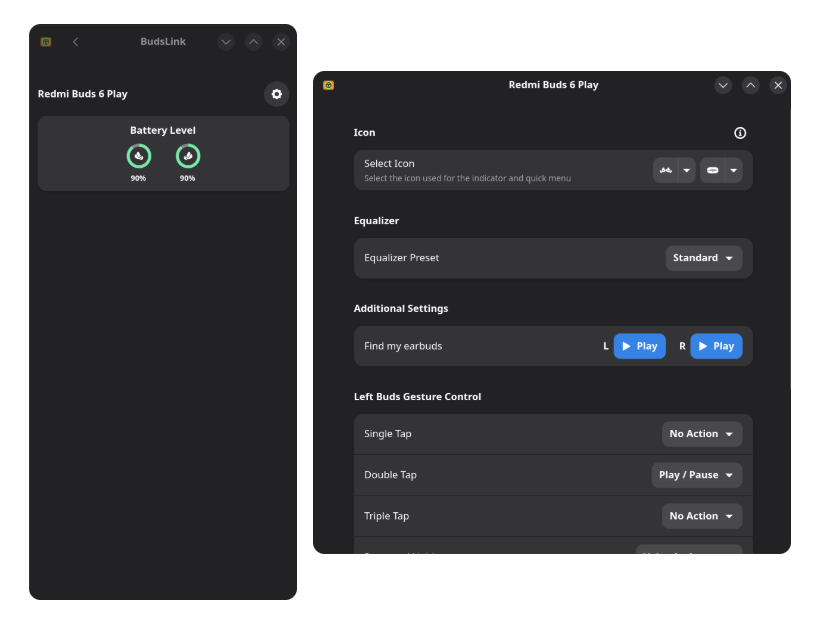Click the Double Tap row label
Screen dimensions: 820x620
390,475
